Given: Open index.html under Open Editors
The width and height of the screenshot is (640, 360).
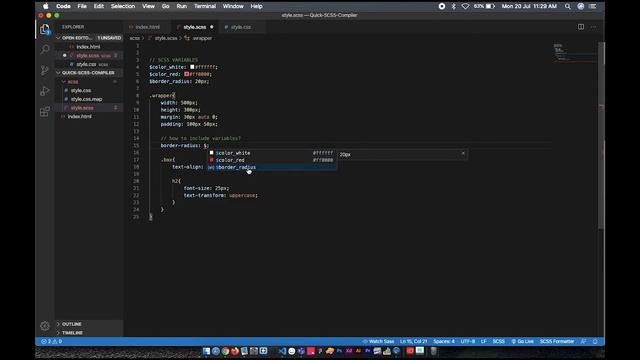Looking at the screenshot, I should click(x=88, y=47).
